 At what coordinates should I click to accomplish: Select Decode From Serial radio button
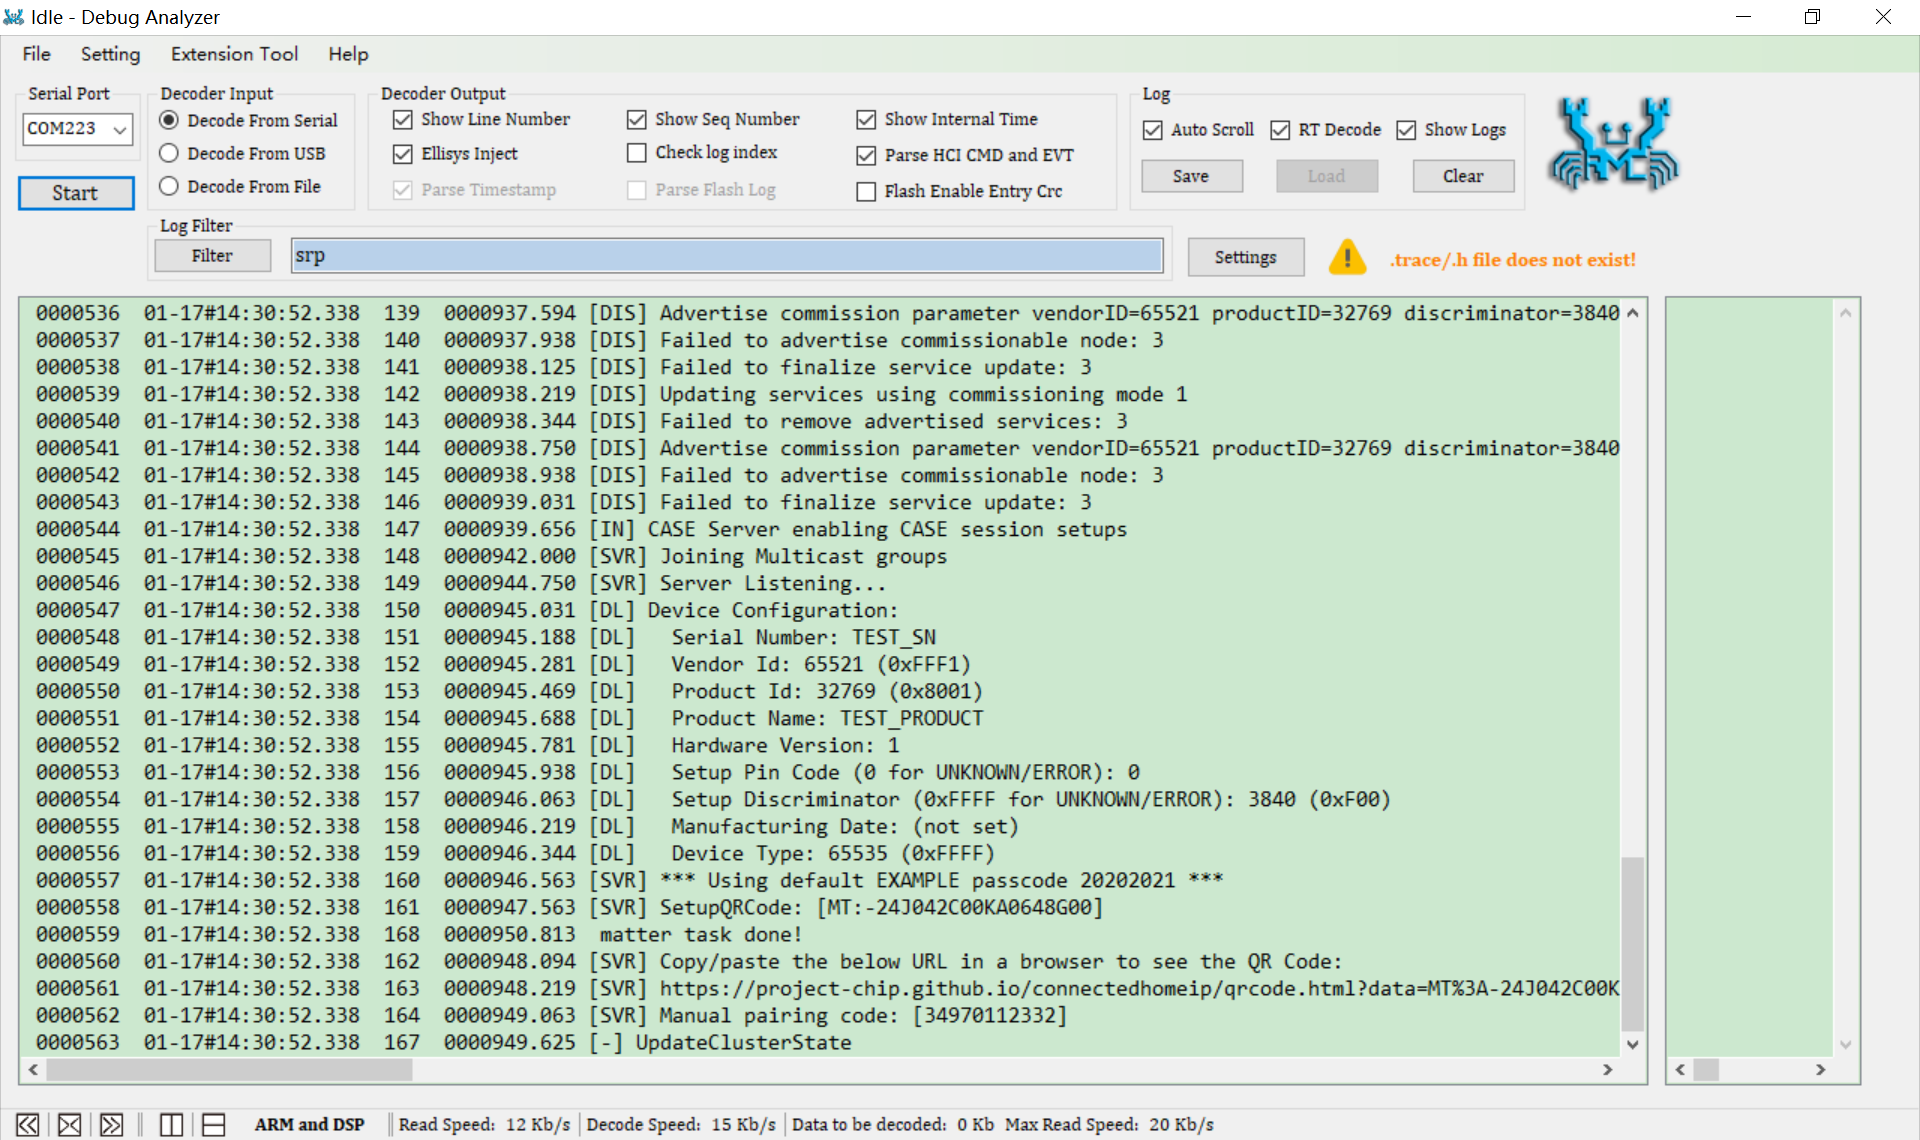[x=169, y=120]
